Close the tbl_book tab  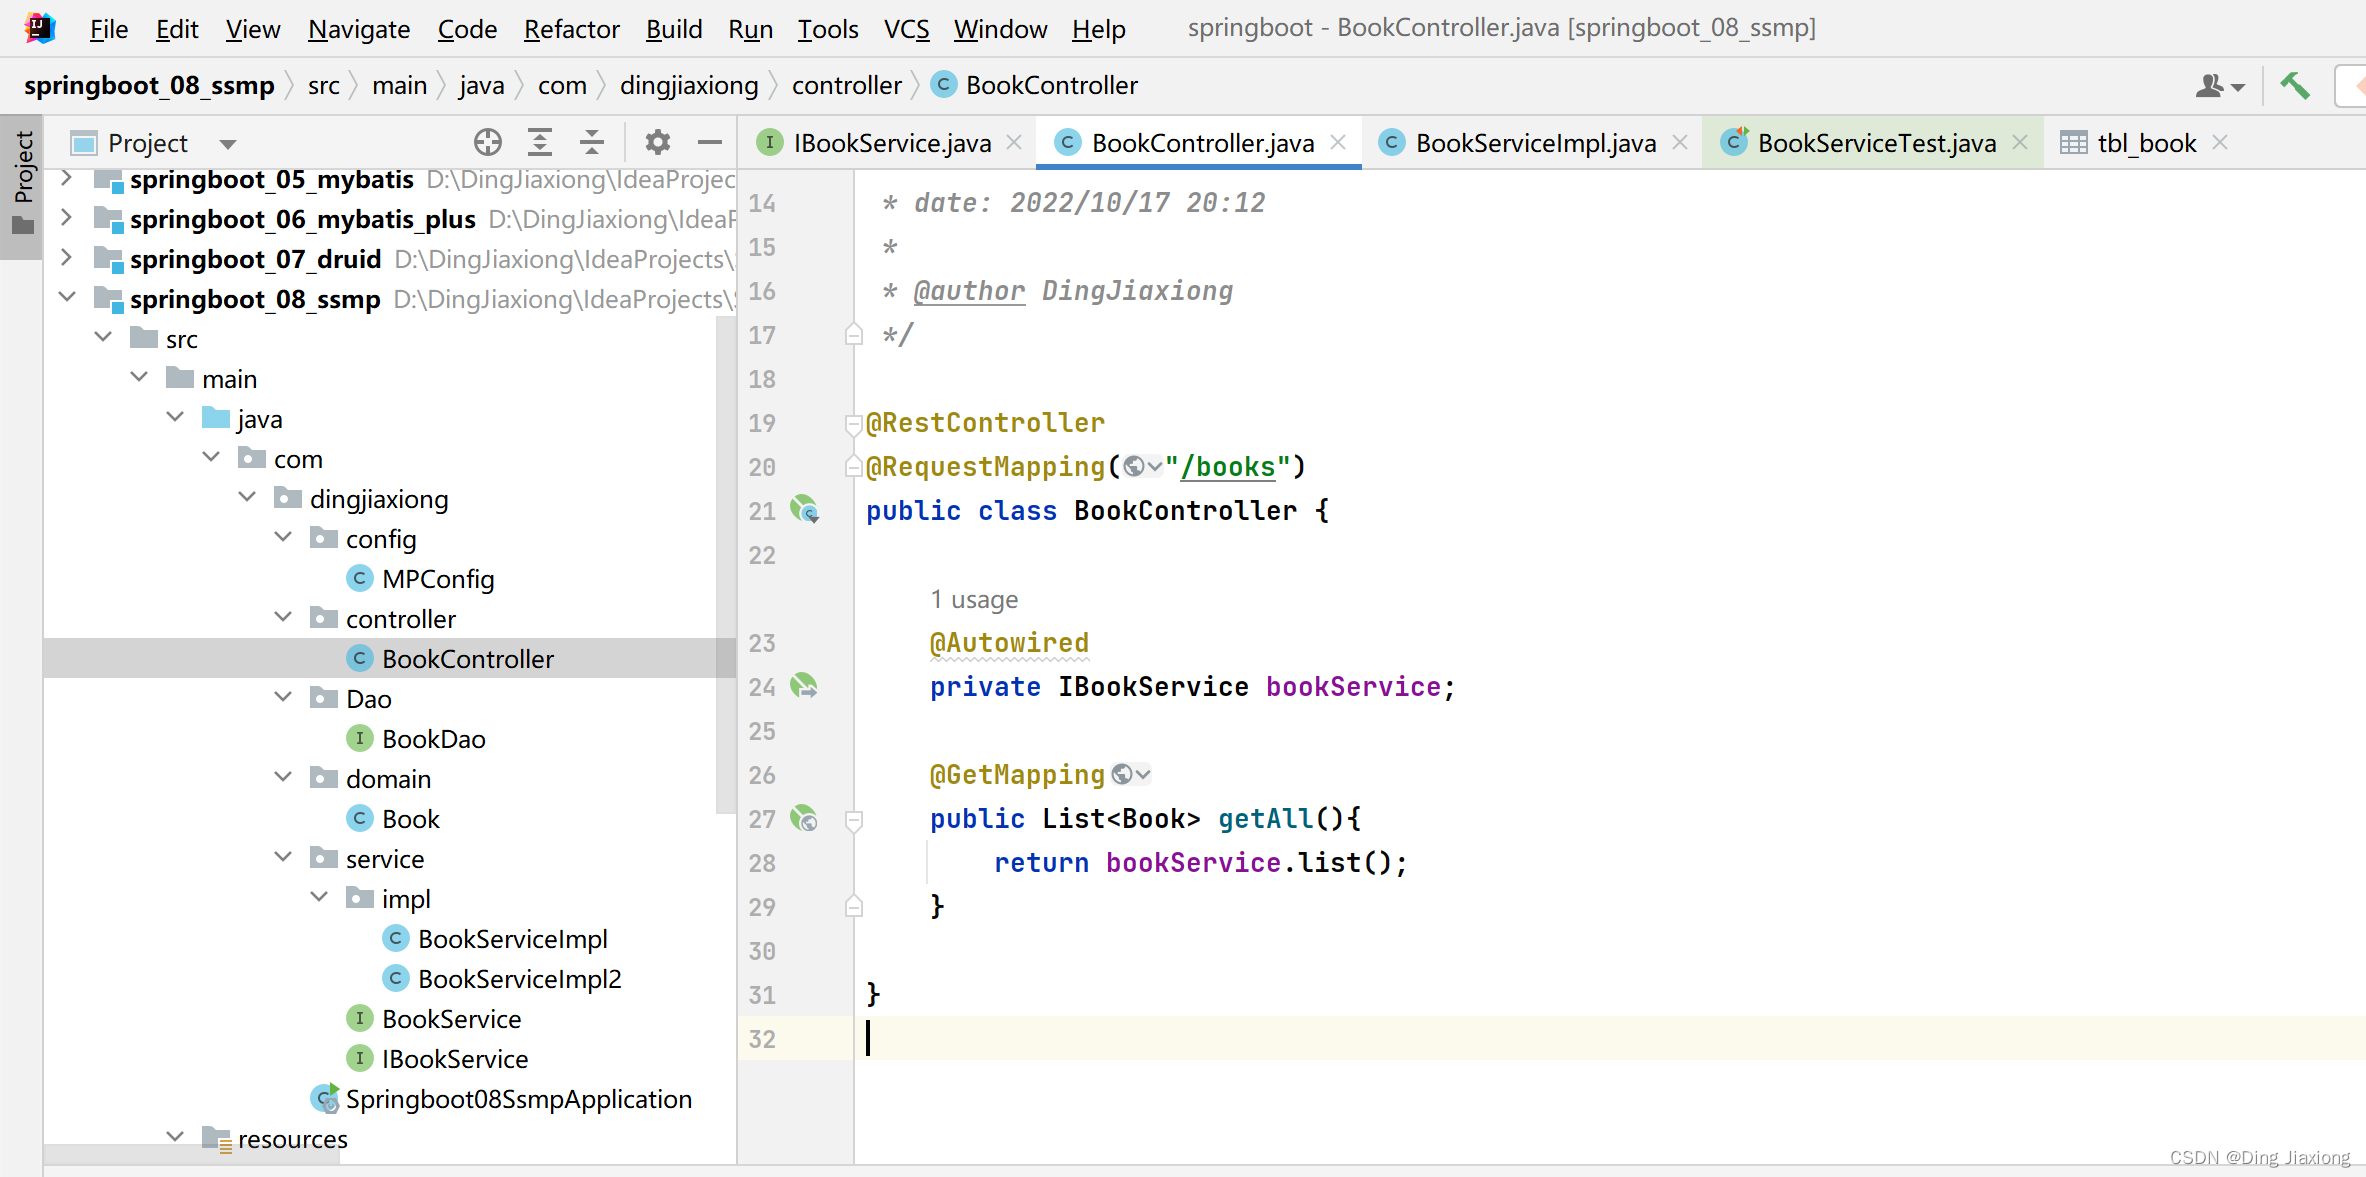[2220, 143]
